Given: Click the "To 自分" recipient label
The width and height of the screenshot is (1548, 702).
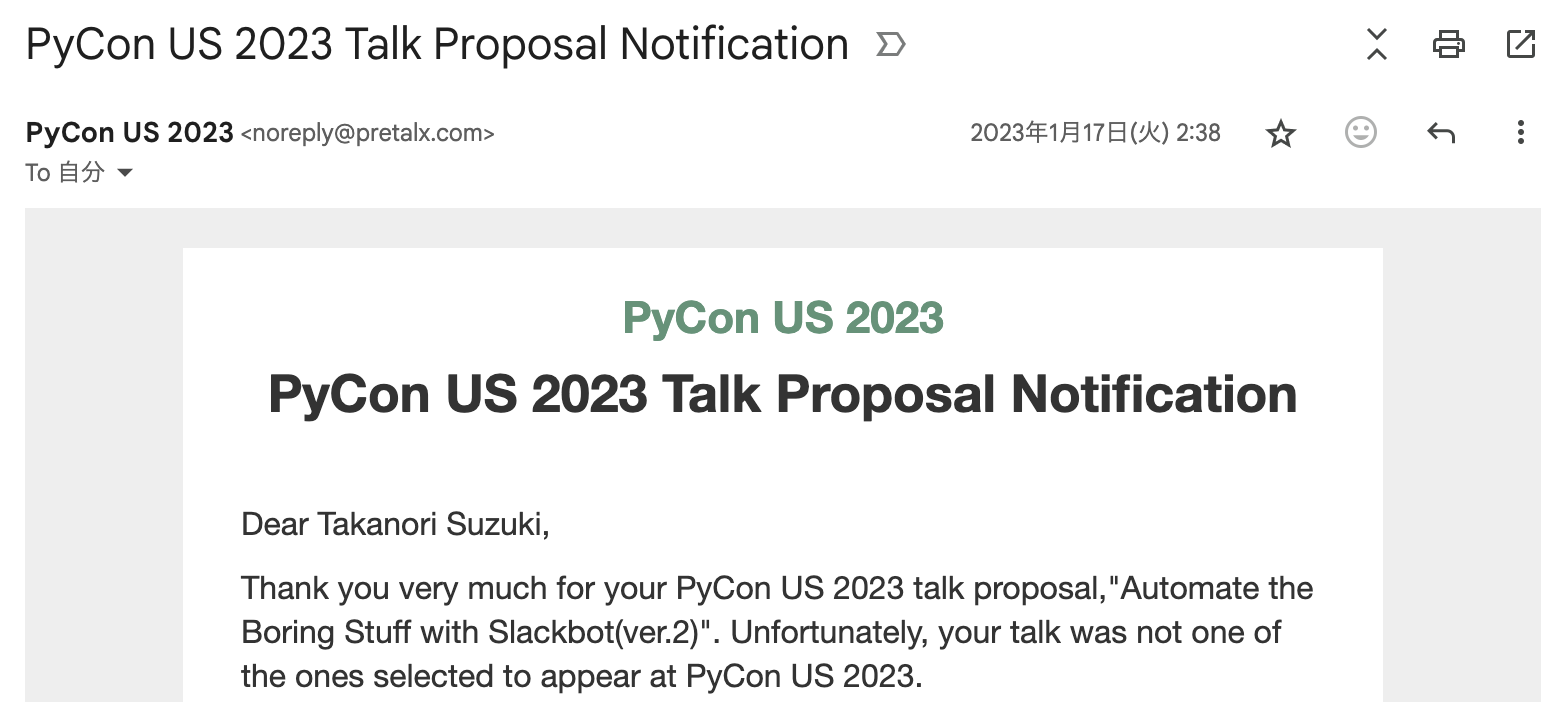Looking at the screenshot, I should pos(65,173).
